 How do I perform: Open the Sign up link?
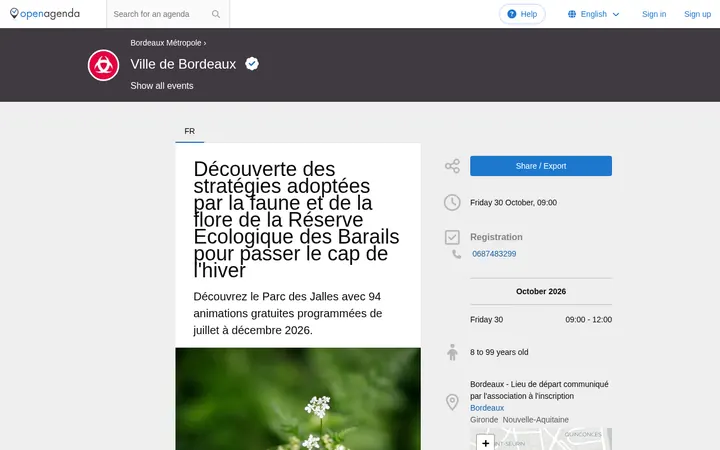pyautogui.click(x=697, y=14)
